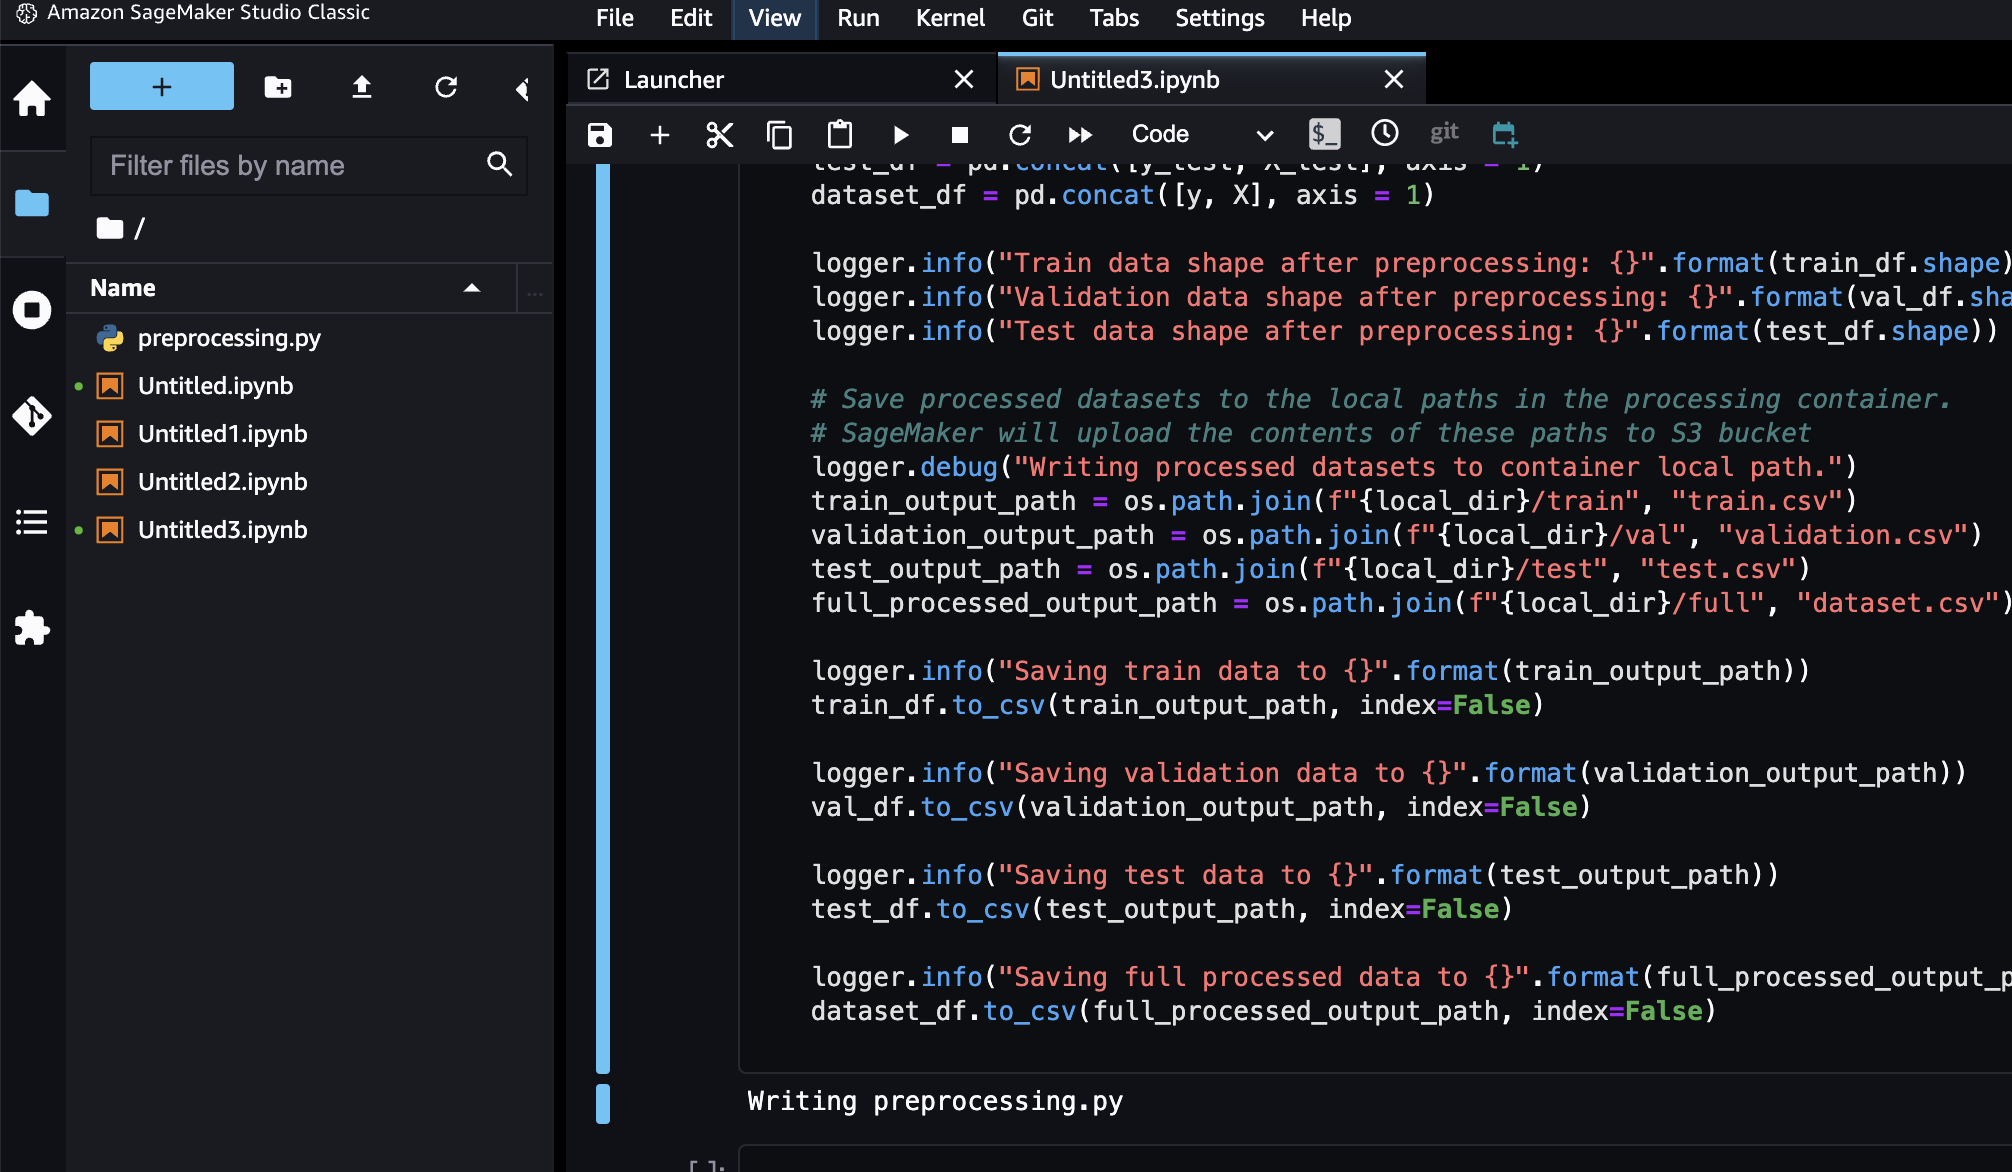Open the Kernel menu
2012x1172 pixels.
[x=949, y=18]
